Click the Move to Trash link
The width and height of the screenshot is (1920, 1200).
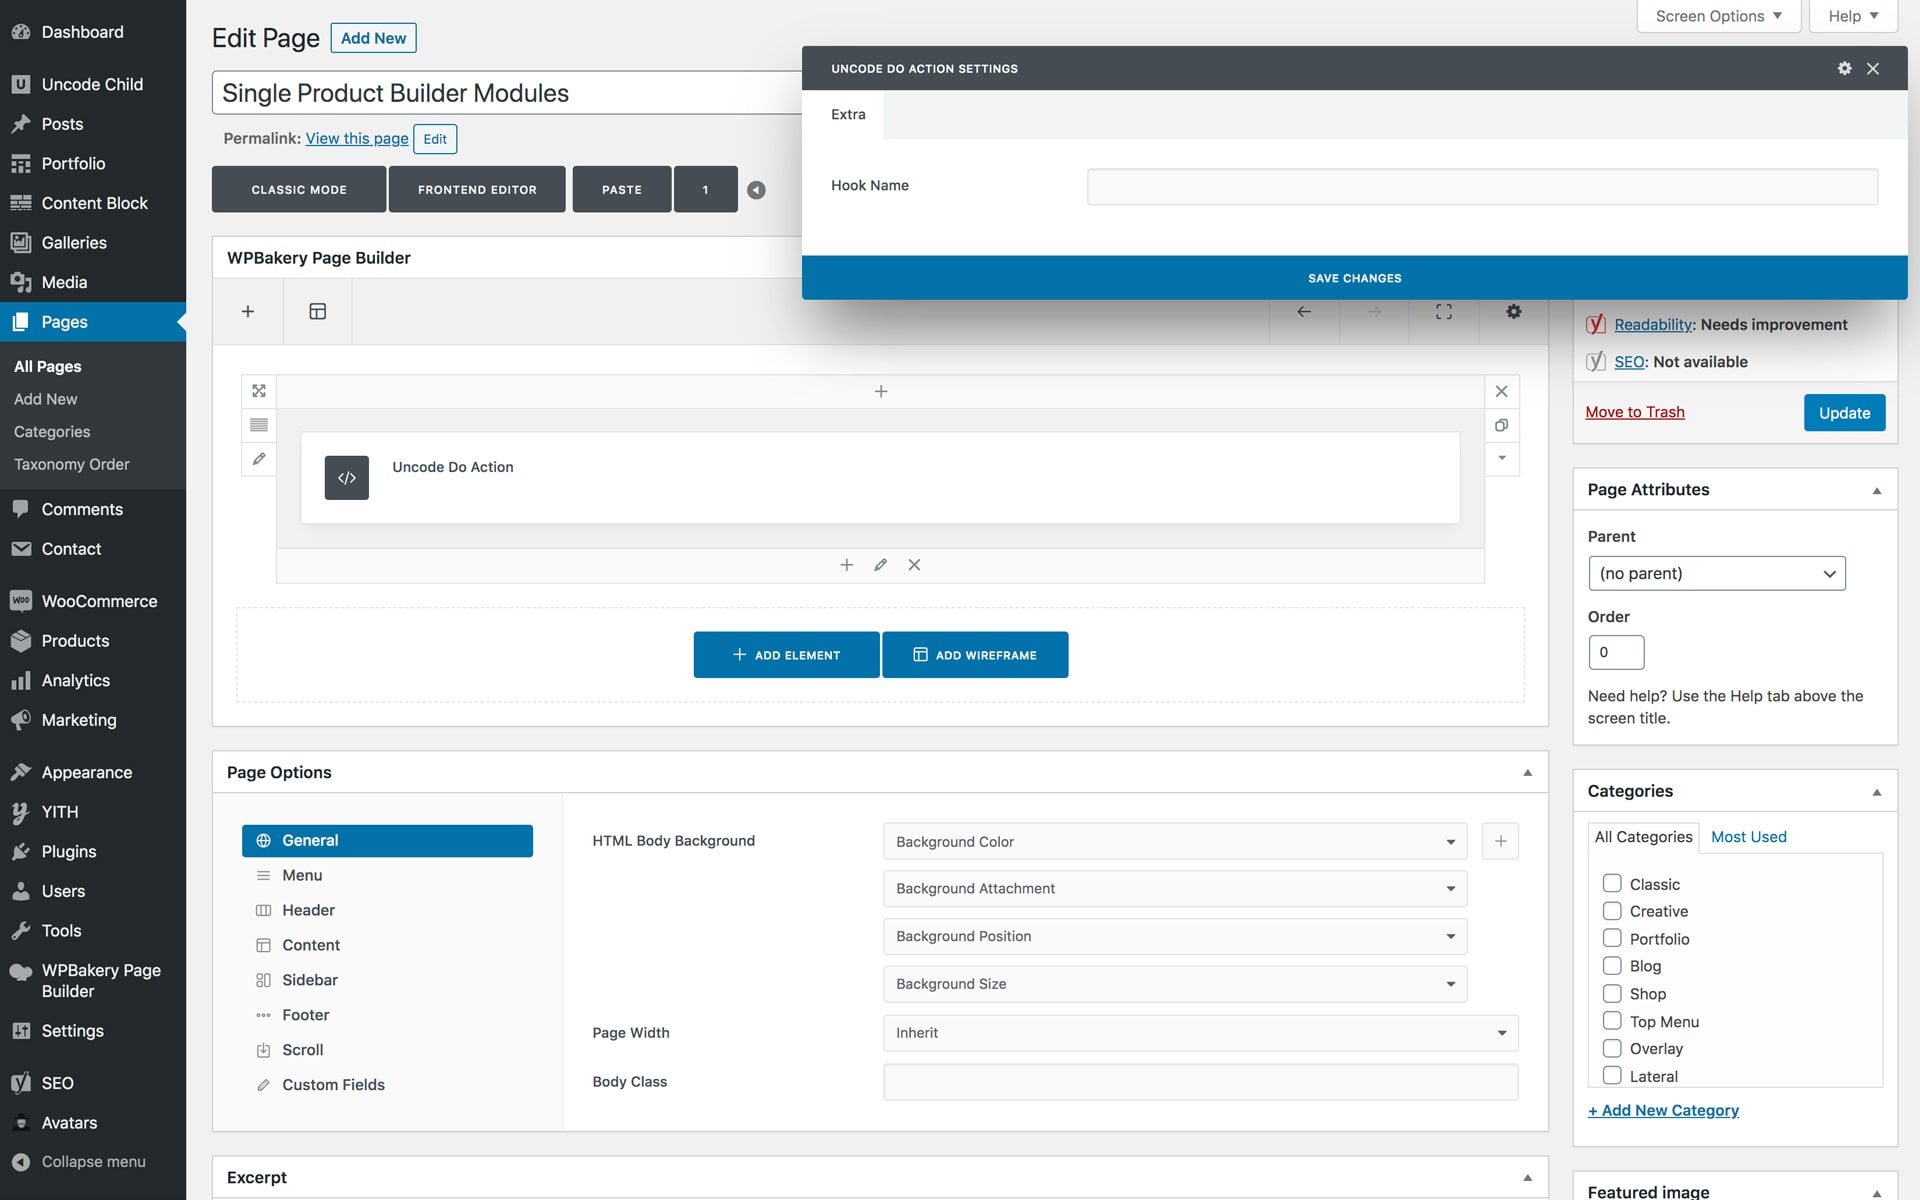[x=1634, y=412]
